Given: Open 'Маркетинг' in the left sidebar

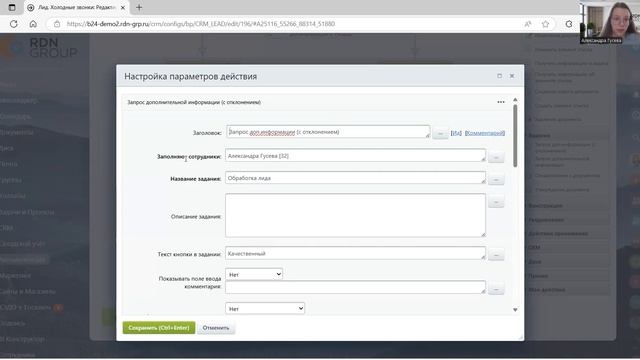Looking at the screenshot, I should tap(16, 276).
